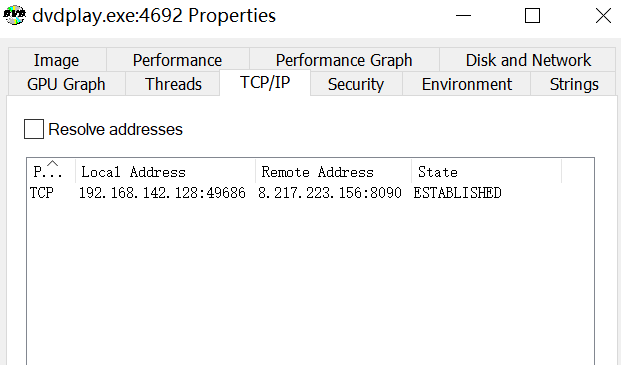This screenshot has height=365, width=621.
Task: Minimize the Properties window
Action: click(x=463, y=16)
